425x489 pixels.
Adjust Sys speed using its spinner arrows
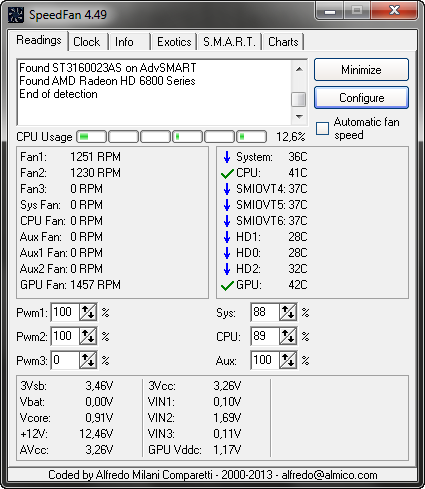(x=288, y=312)
